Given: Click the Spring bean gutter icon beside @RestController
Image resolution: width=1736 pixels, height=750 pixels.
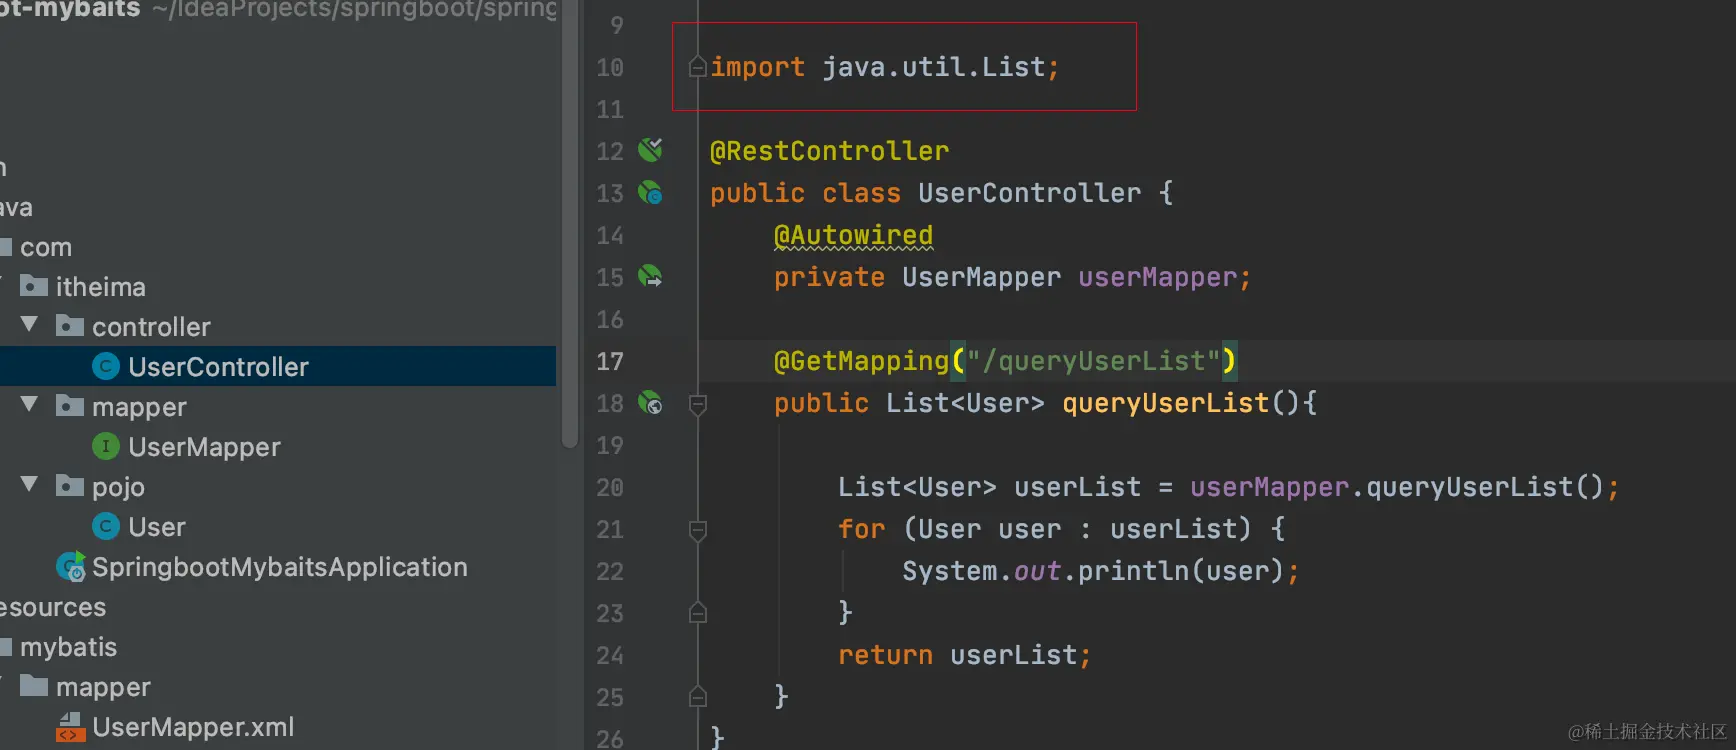Looking at the screenshot, I should (650, 150).
